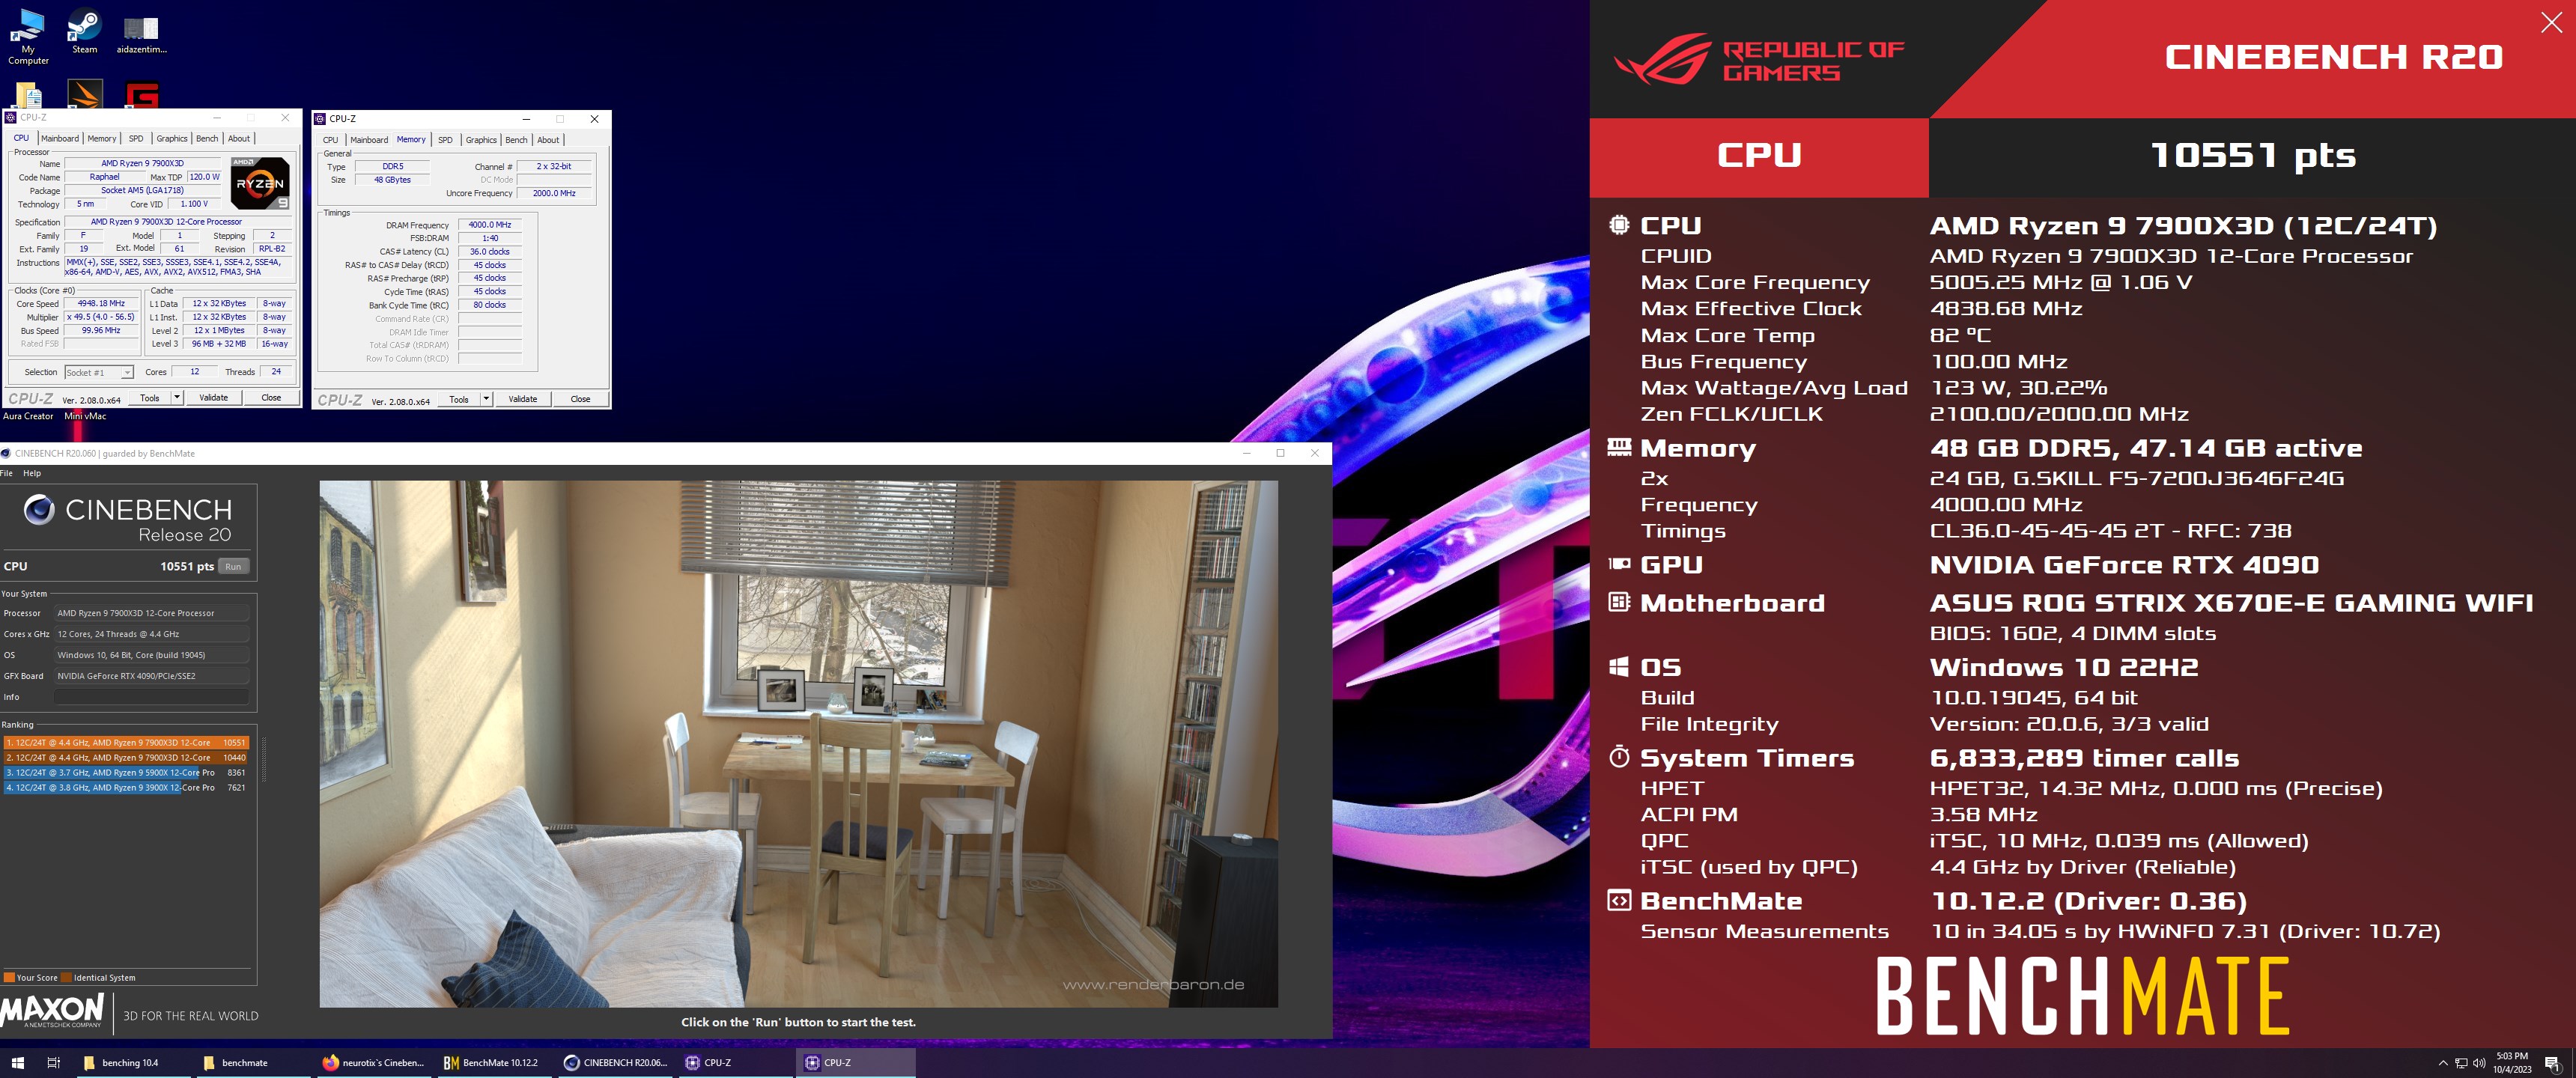Switch to CINEBENCH R20.06 taskbar item
This screenshot has height=1078, width=2576.
click(x=614, y=1062)
